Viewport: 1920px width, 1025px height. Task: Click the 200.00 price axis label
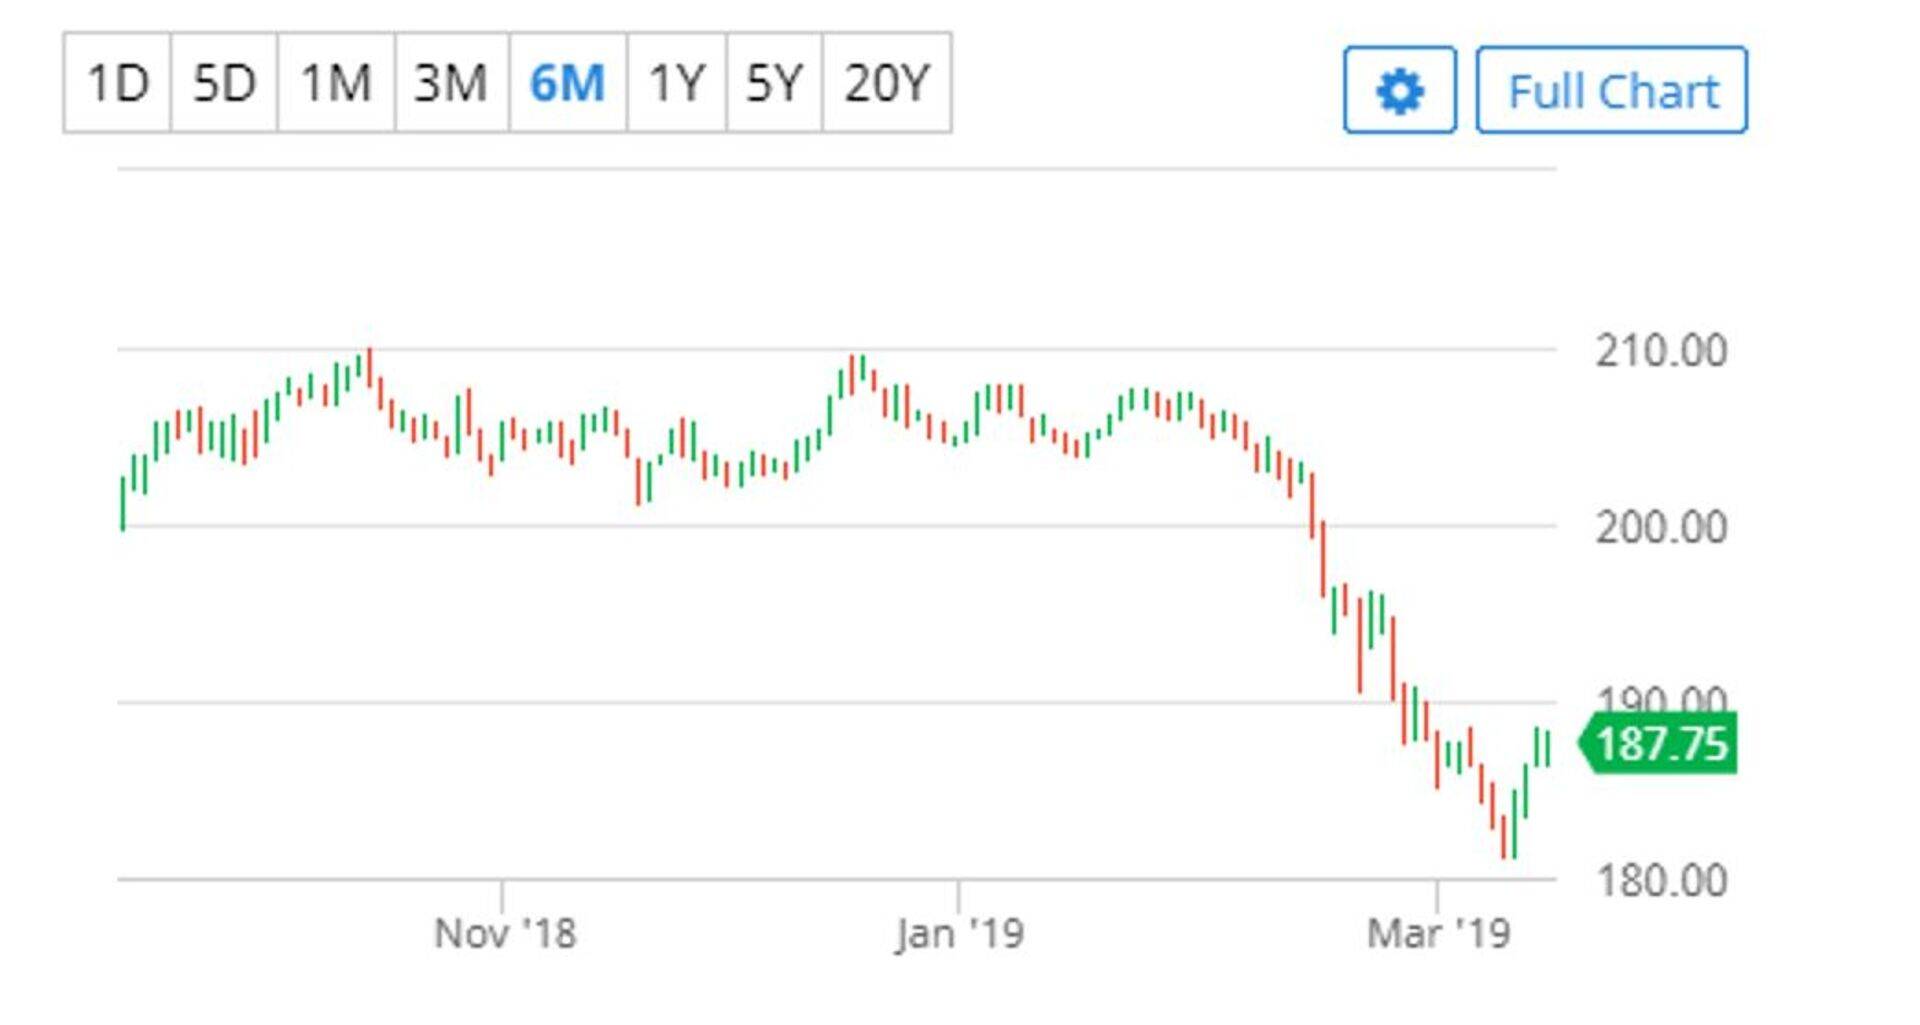coord(1661,527)
